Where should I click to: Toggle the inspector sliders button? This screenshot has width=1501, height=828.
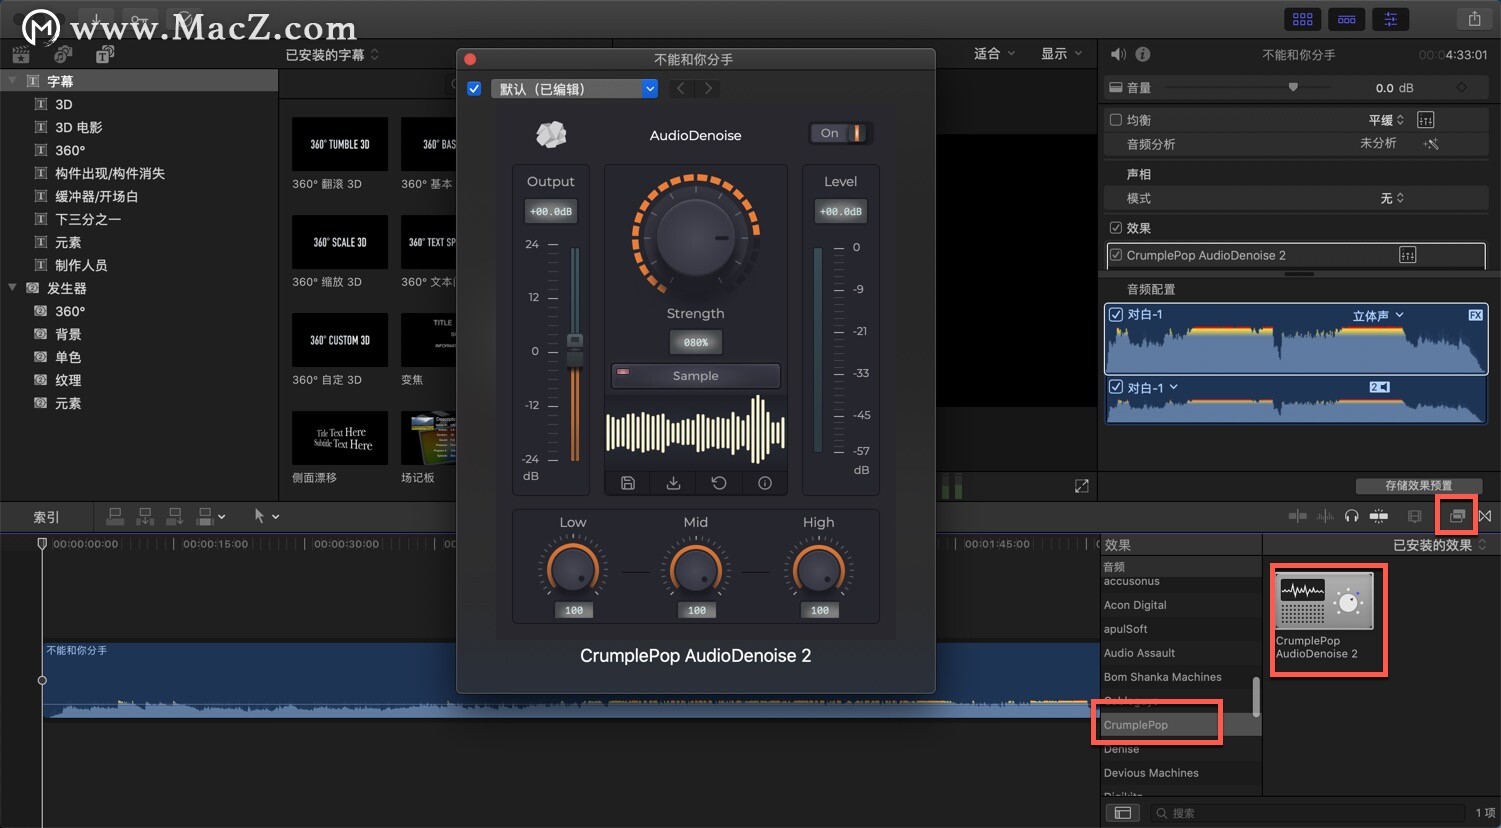click(x=1391, y=19)
